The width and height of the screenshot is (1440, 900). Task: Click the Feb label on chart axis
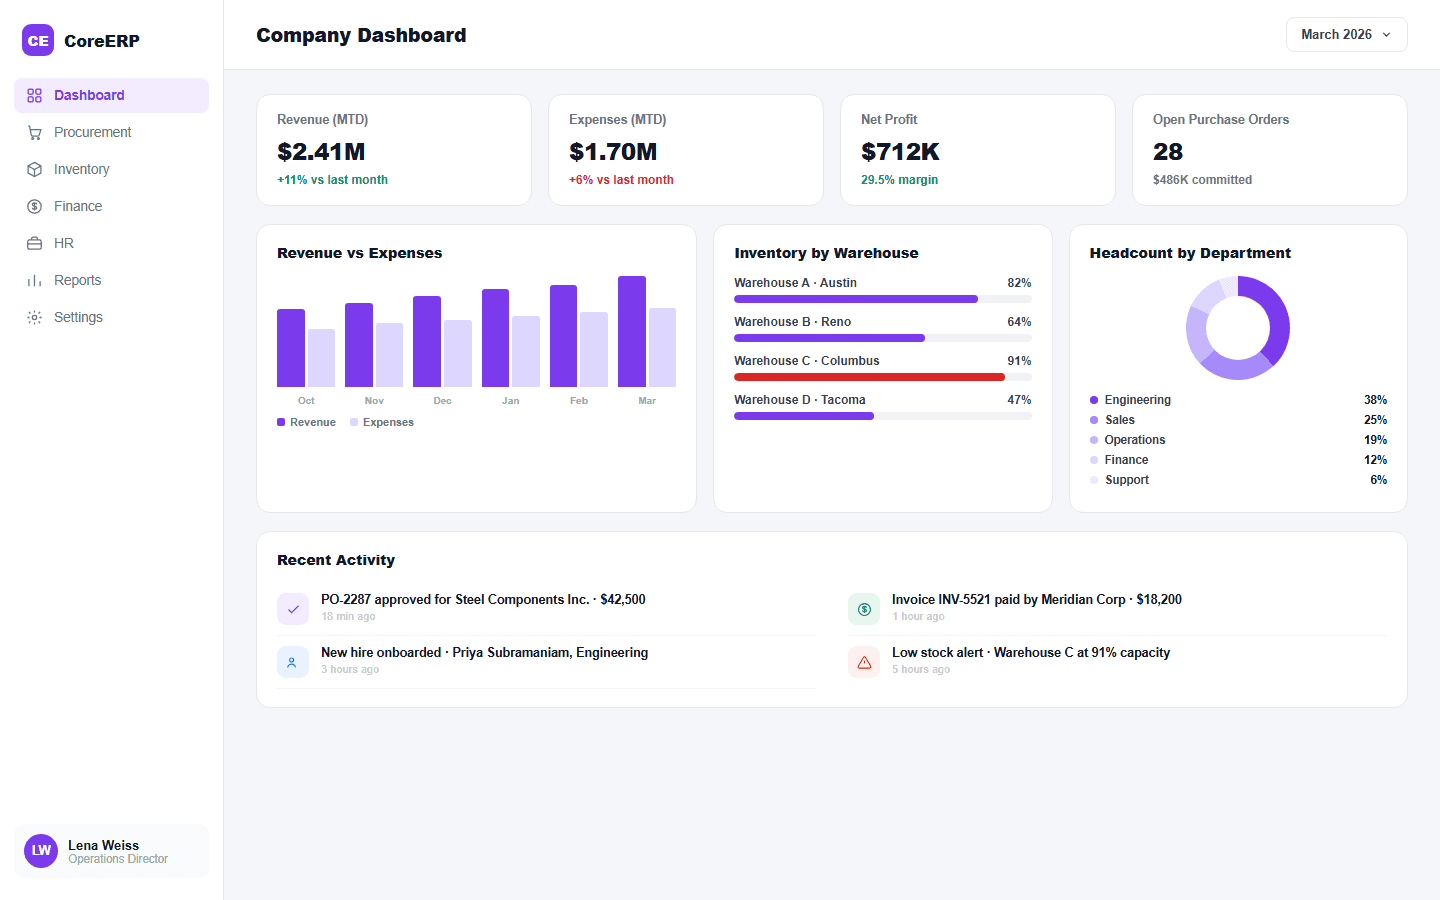[x=579, y=401]
